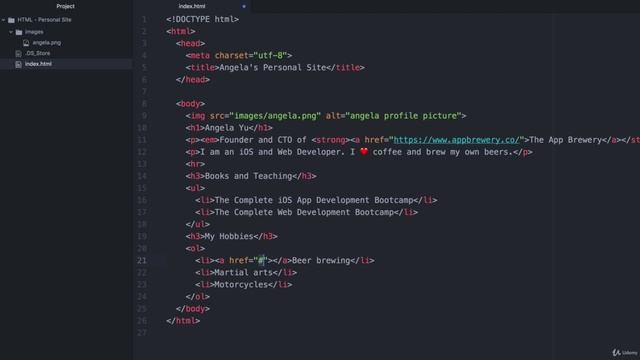Click "The Complete iOS App Development Bootcamp" text

point(313,200)
